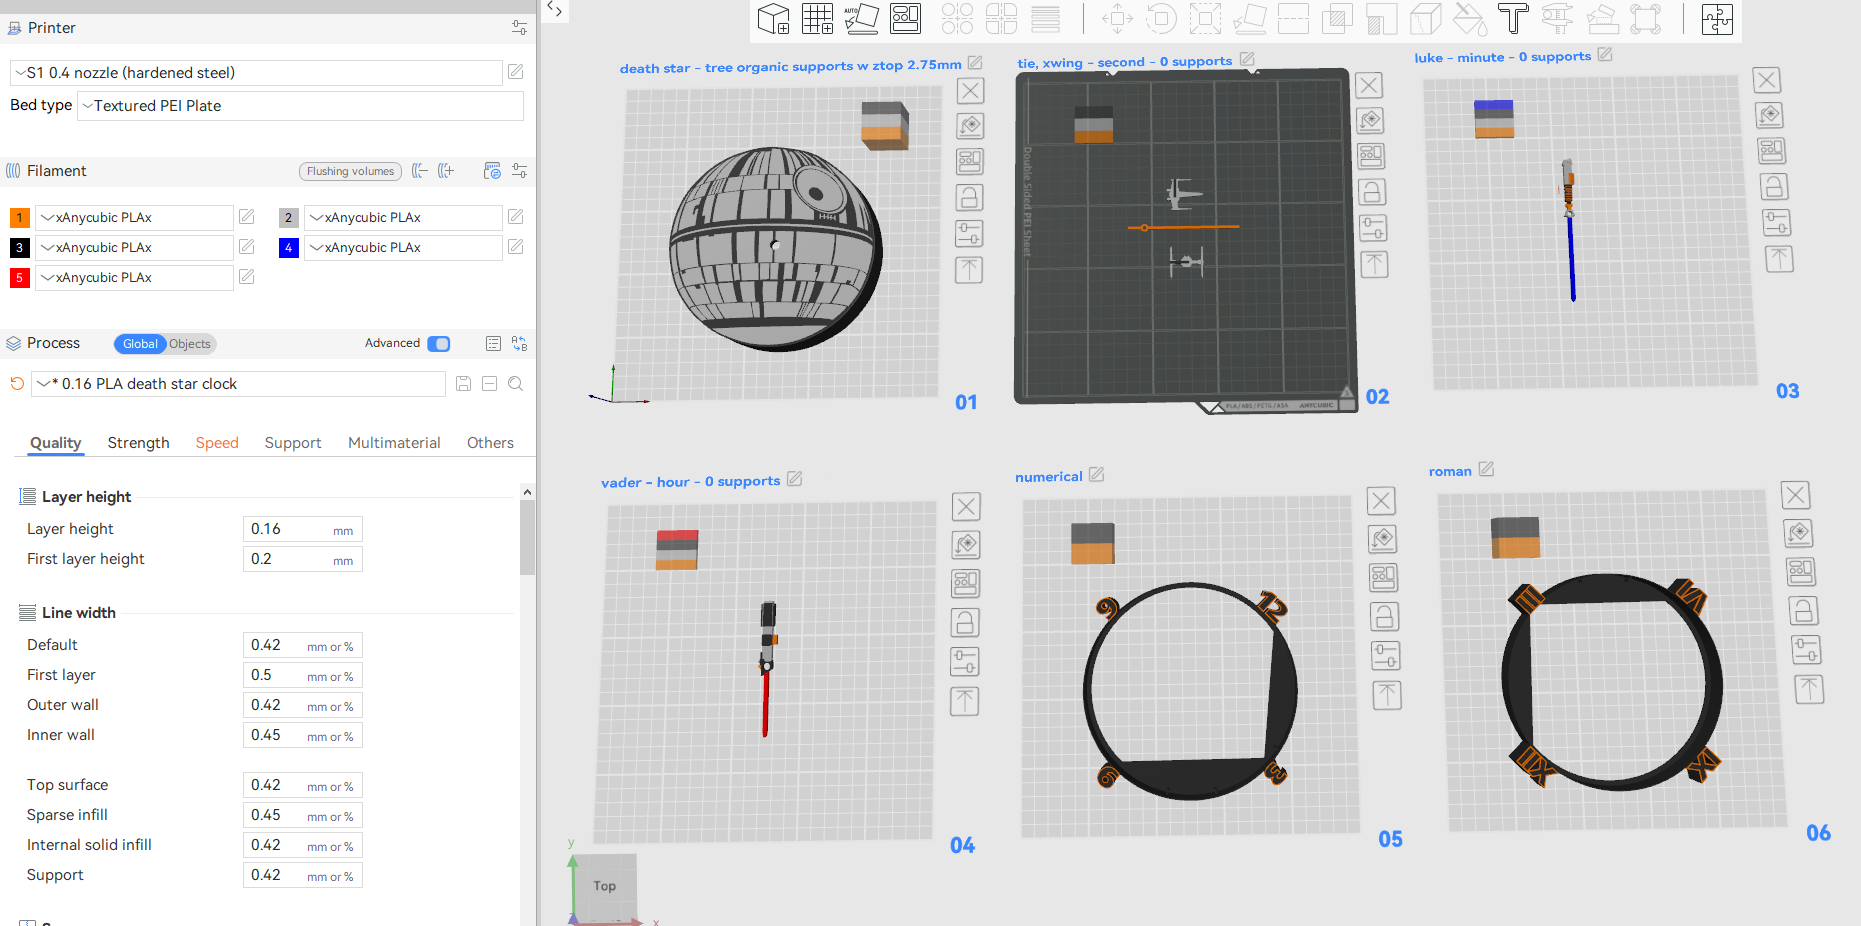Switch to the Multimaterial tab
Screen dimensions: 1861x926
(394, 443)
